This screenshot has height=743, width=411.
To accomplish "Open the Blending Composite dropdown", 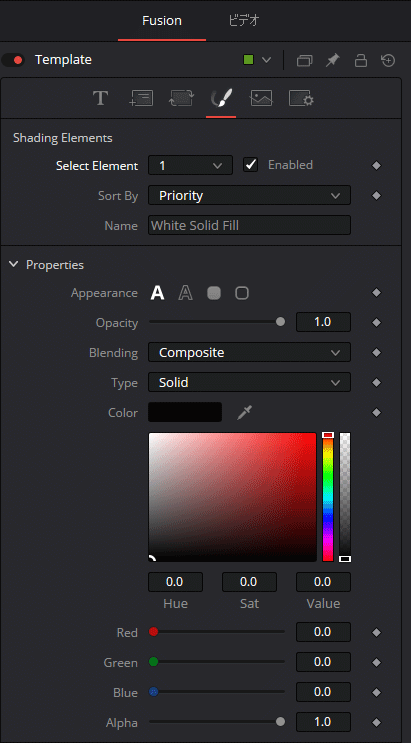I will coord(249,353).
